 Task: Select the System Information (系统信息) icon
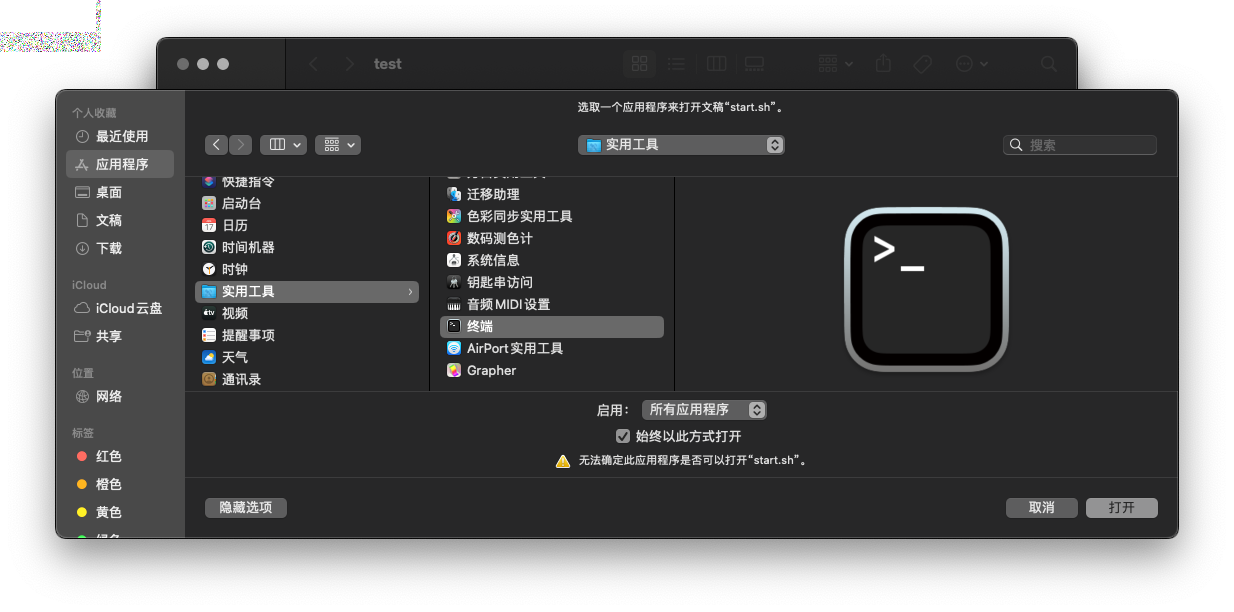pos(454,260)
